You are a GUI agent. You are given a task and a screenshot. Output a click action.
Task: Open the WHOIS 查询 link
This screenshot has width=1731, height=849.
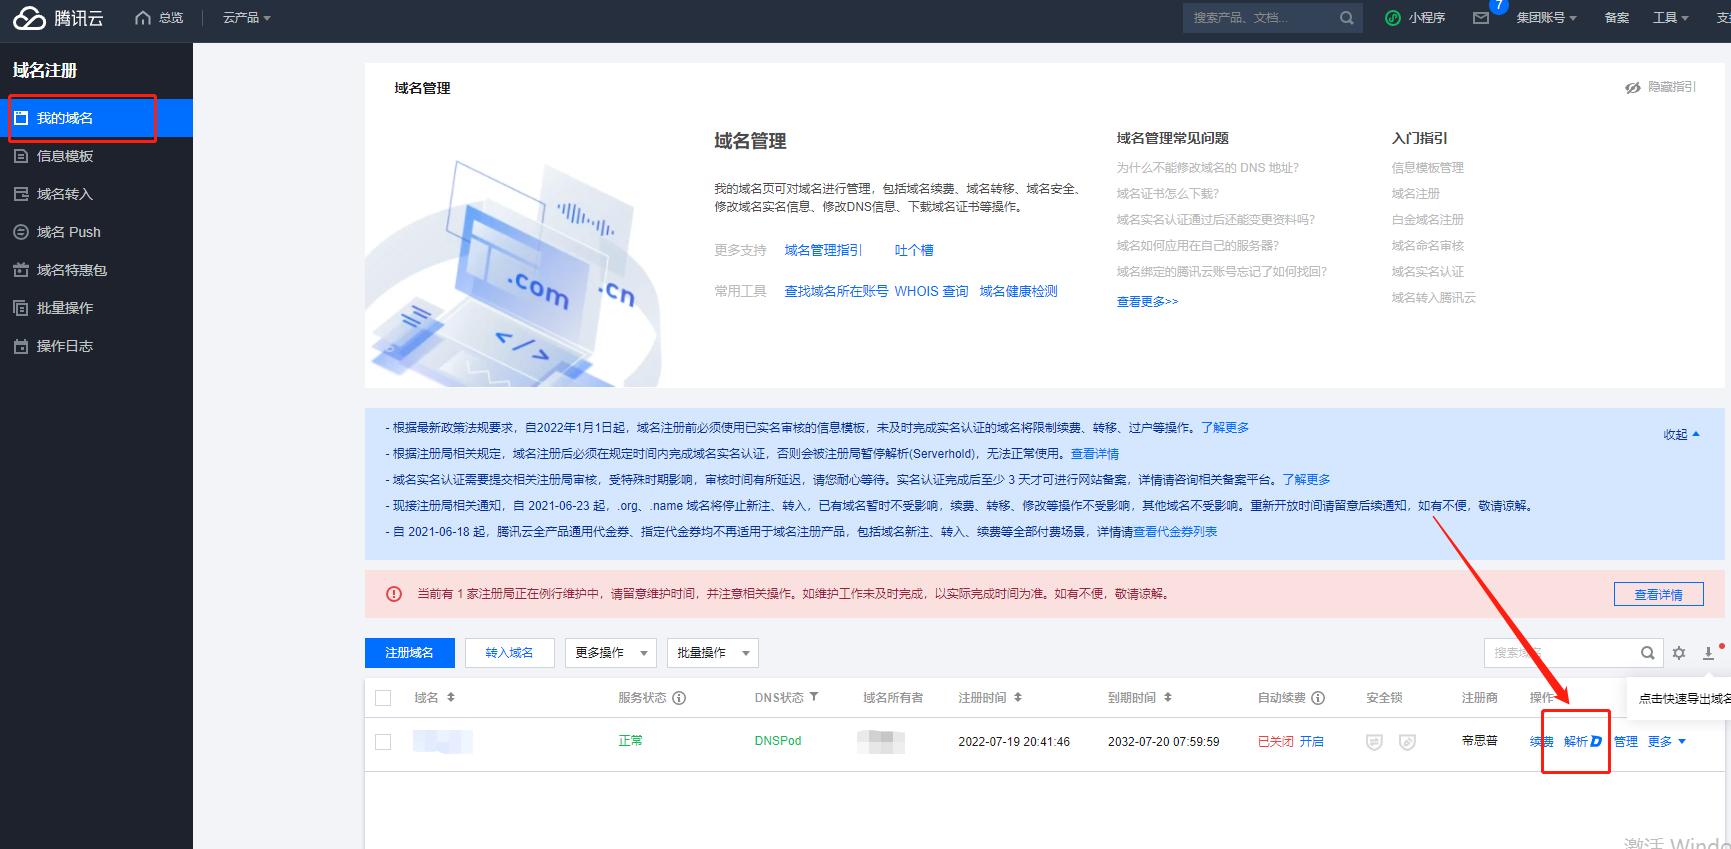[931, 291]
